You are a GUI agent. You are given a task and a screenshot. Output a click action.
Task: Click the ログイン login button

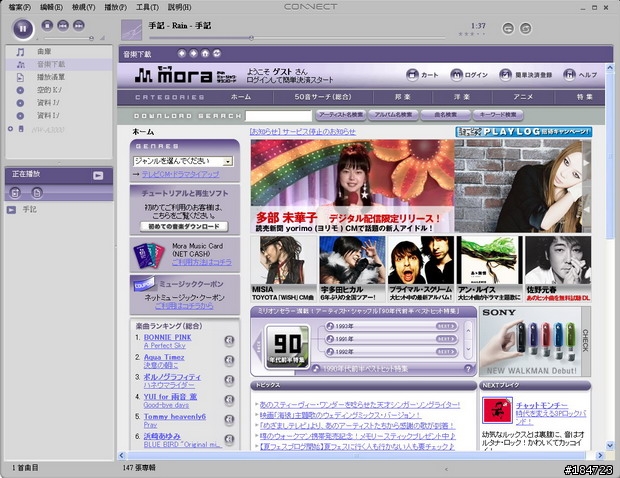pyautogui.click(x=469, y=74)
